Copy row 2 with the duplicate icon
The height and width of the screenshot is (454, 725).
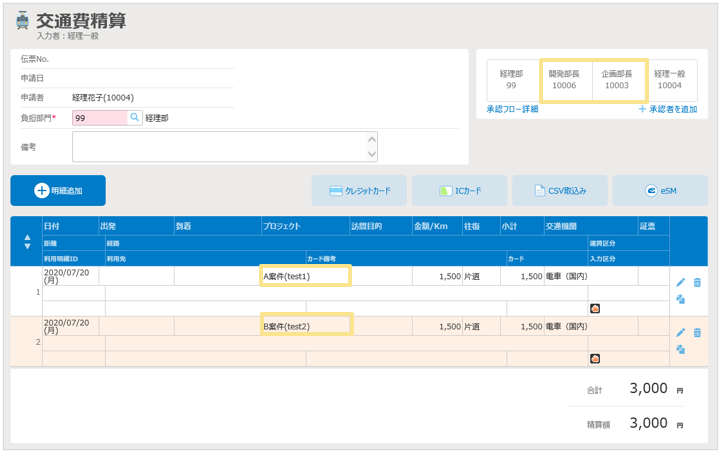coord(681,349)
